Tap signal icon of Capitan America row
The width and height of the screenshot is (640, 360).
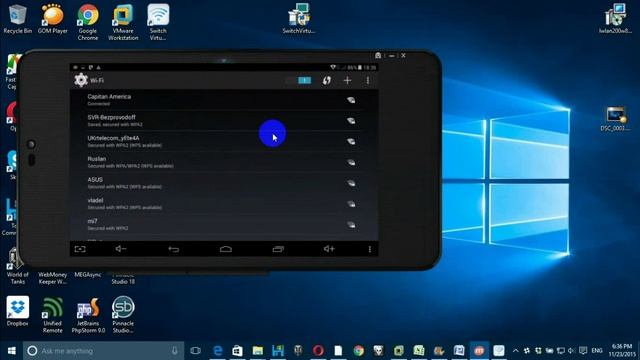[351, 100]
